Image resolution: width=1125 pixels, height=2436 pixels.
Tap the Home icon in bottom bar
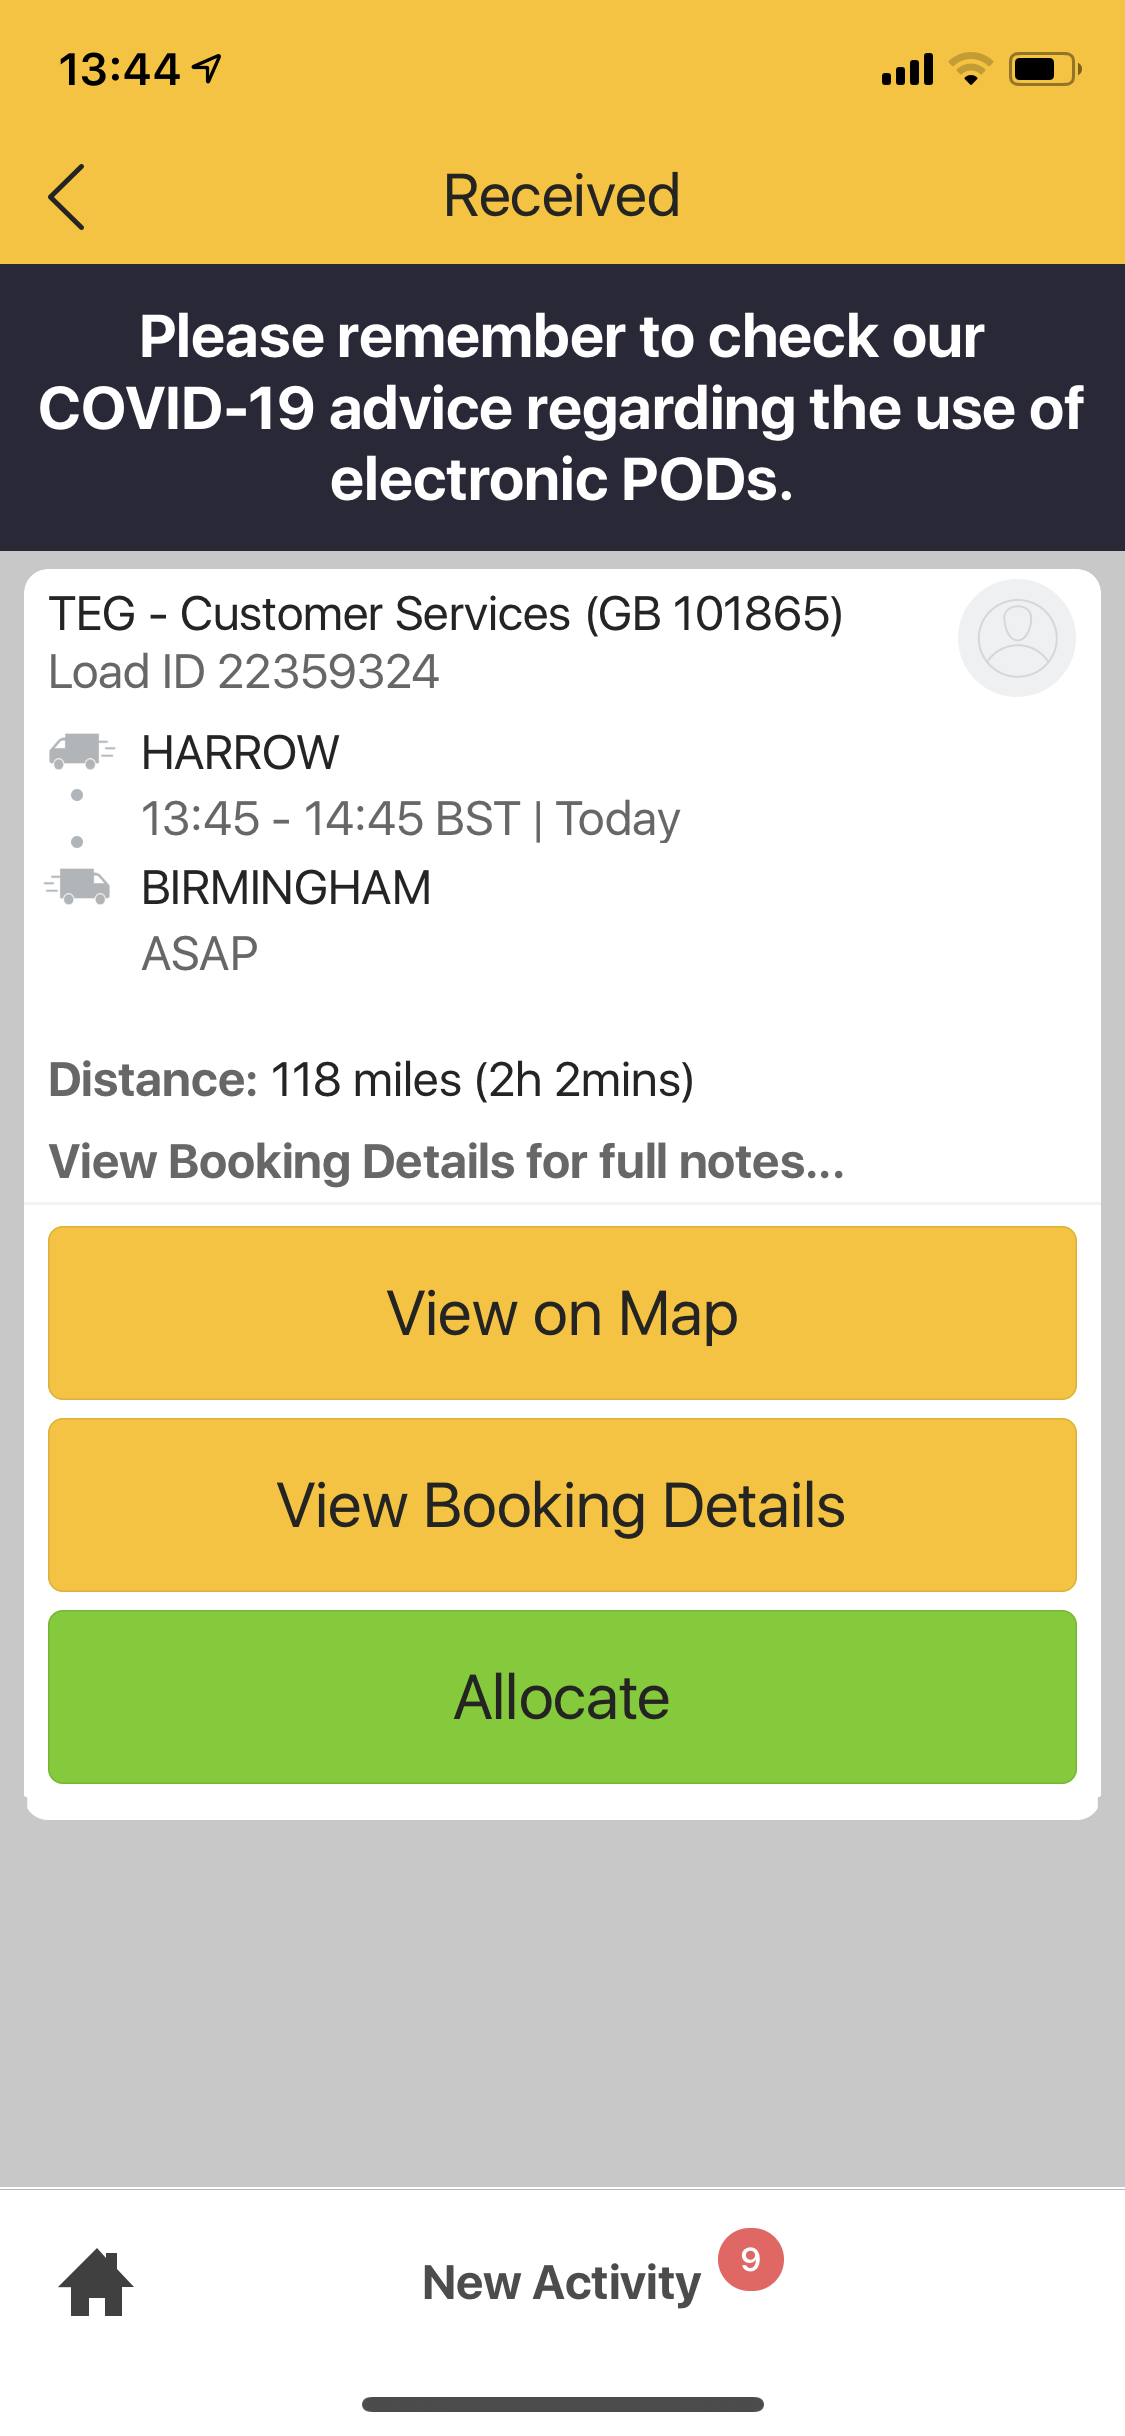[96, 2282]
